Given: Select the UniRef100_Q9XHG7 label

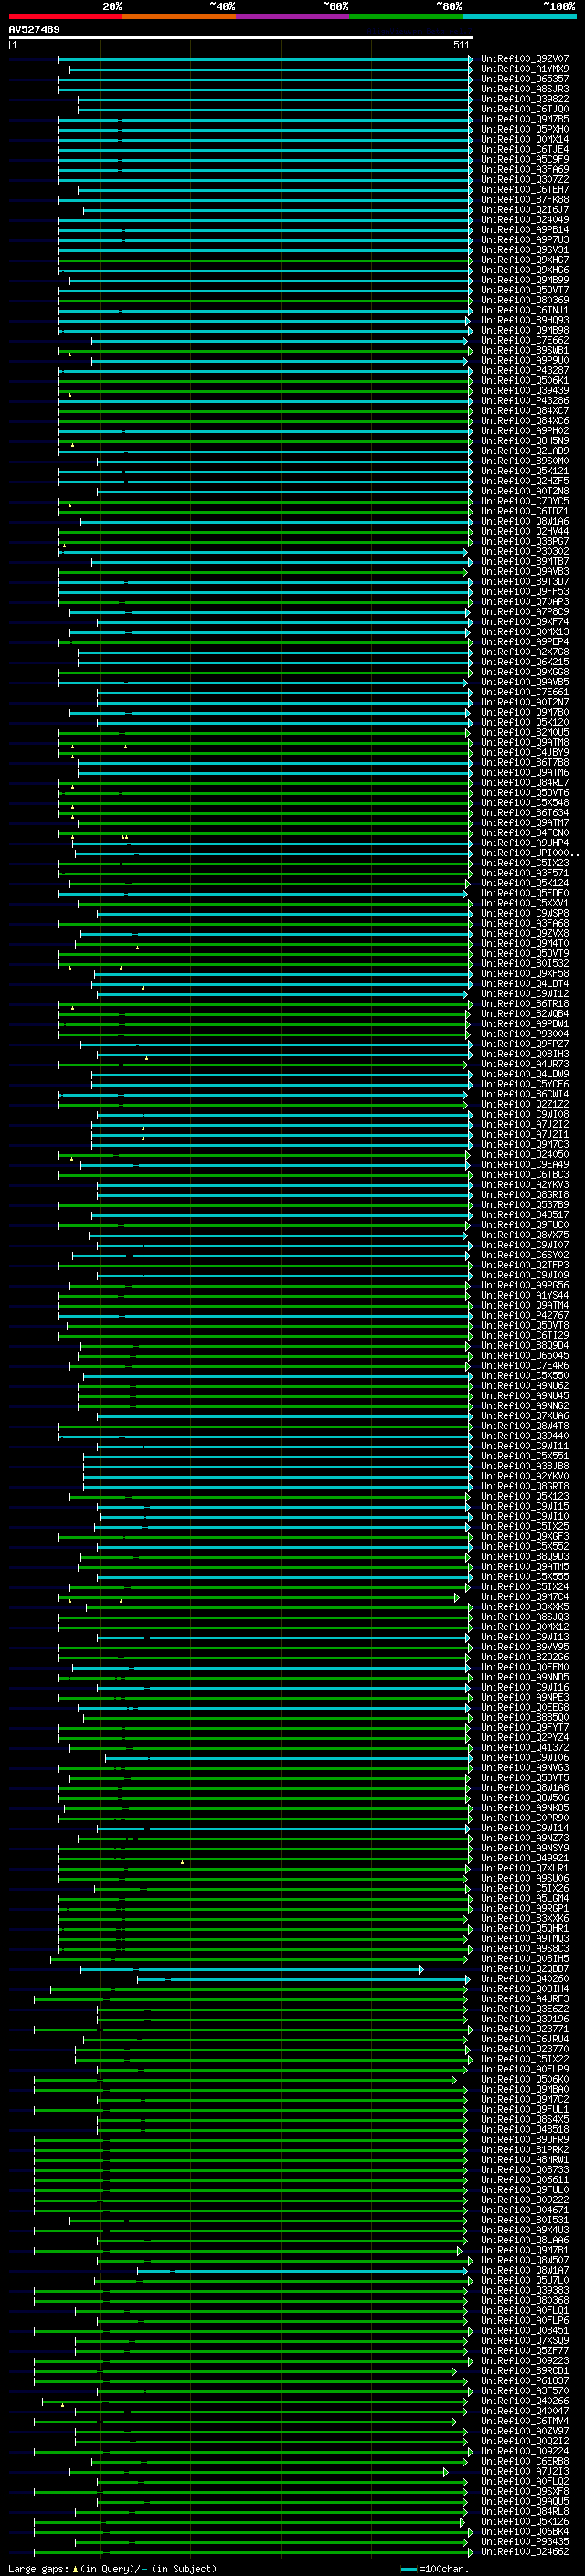Looking at the screenshot, I should (x=525, y=260).
